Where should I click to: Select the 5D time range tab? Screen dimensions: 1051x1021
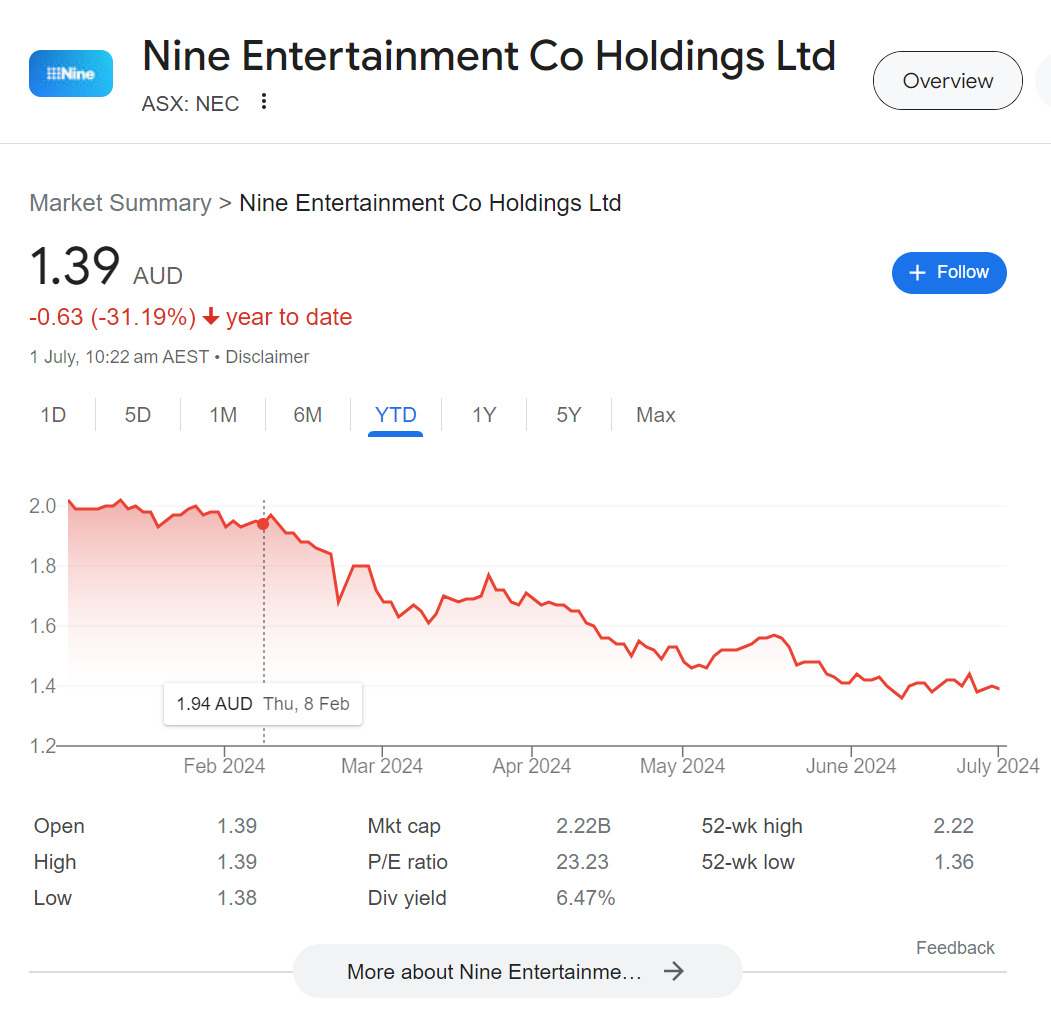(137, 415)
